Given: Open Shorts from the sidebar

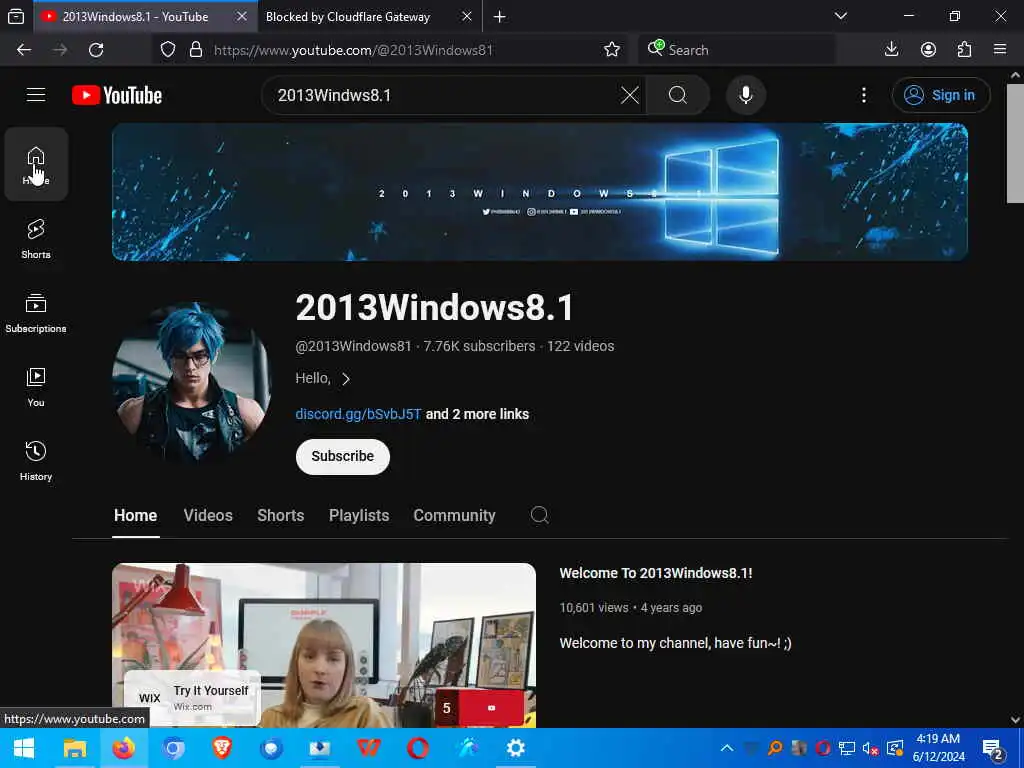Looking at the screenshot, I should [36, 238].
